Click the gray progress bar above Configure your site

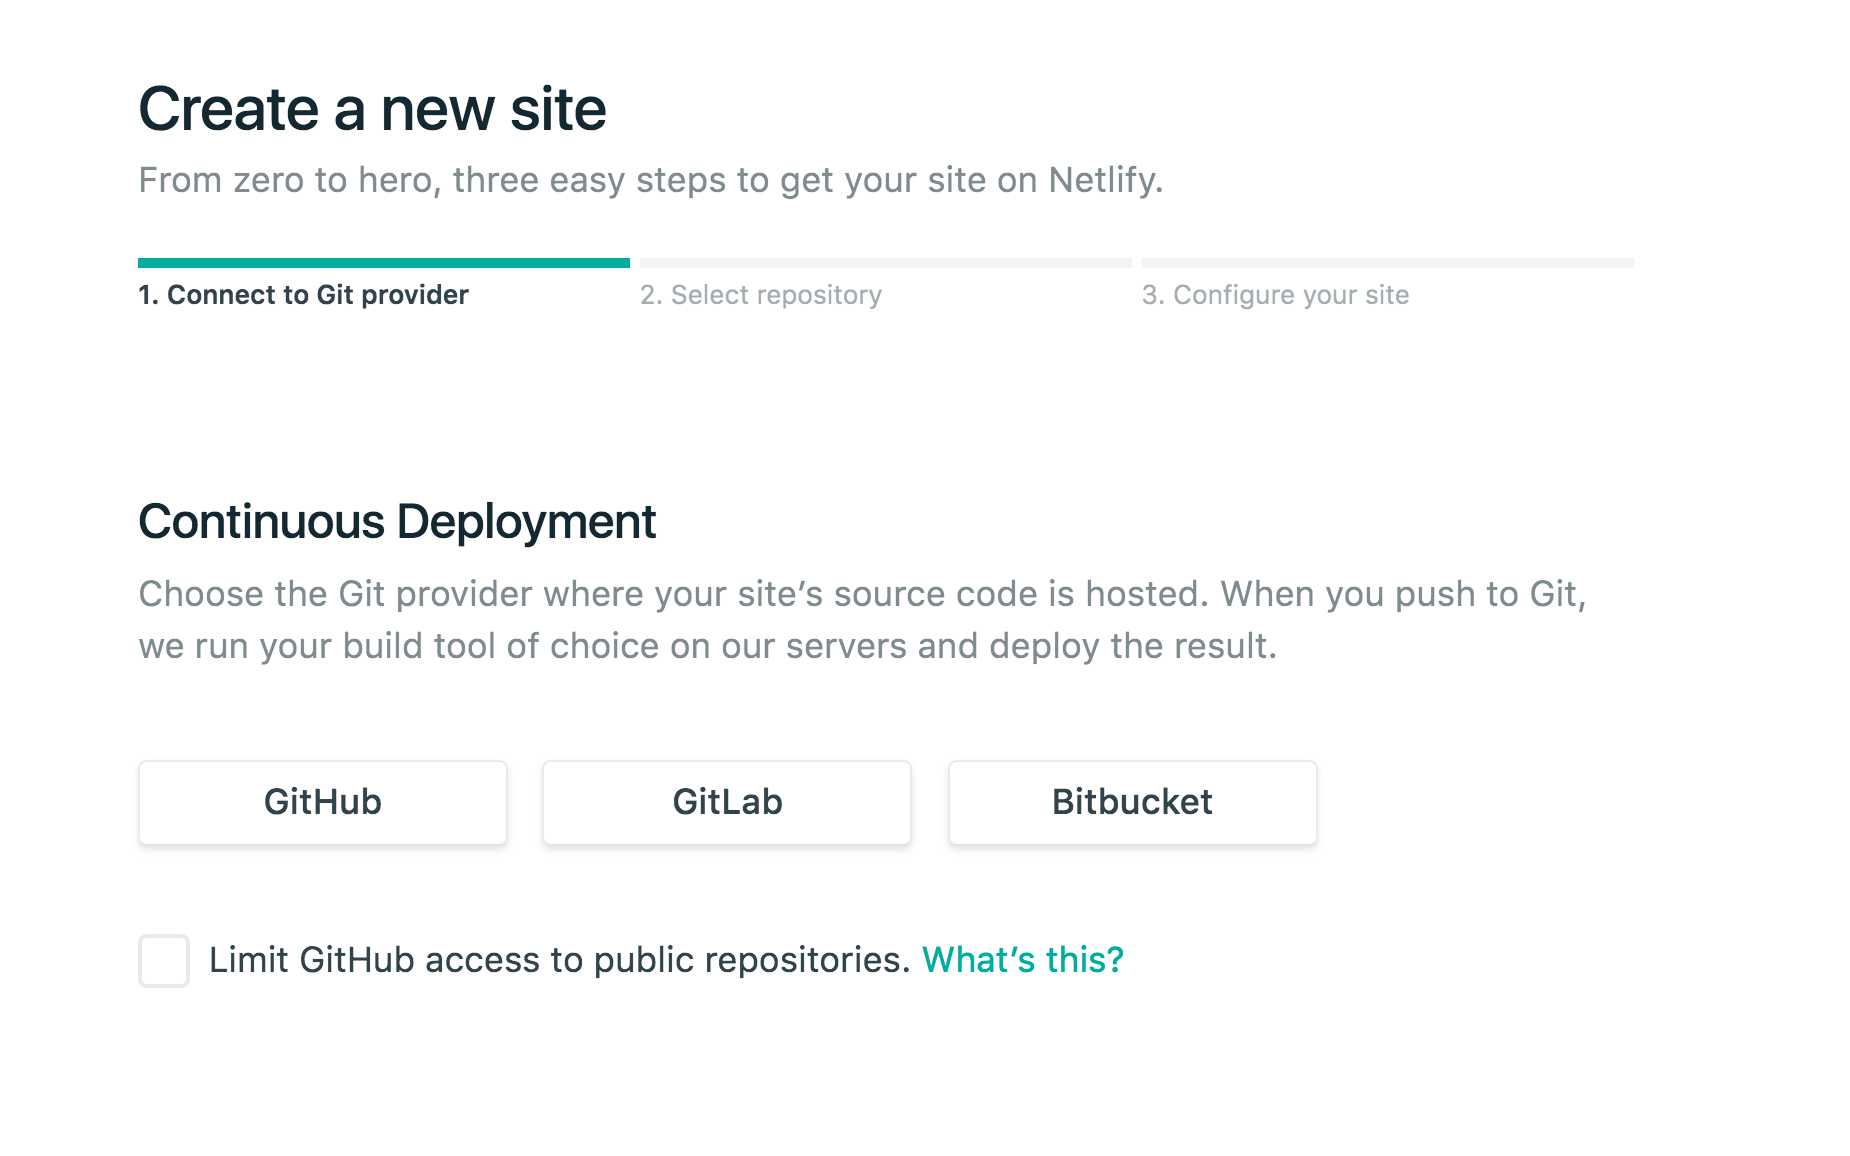(x=1387, y=263)
